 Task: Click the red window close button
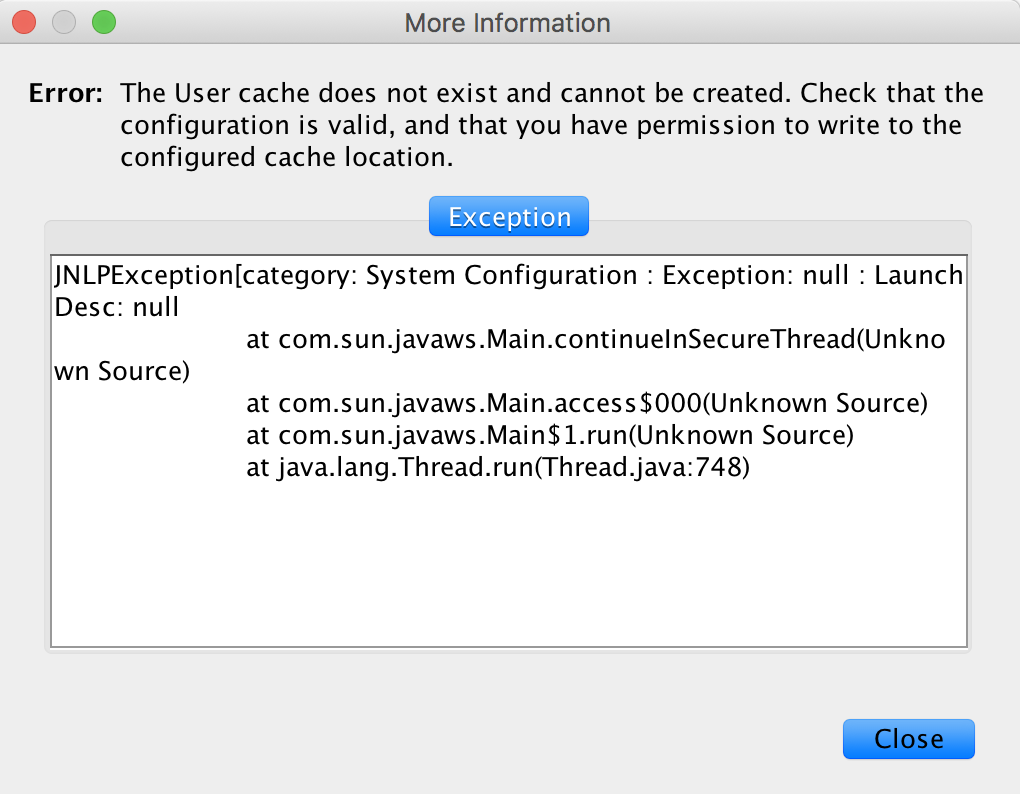click(24, 21)
